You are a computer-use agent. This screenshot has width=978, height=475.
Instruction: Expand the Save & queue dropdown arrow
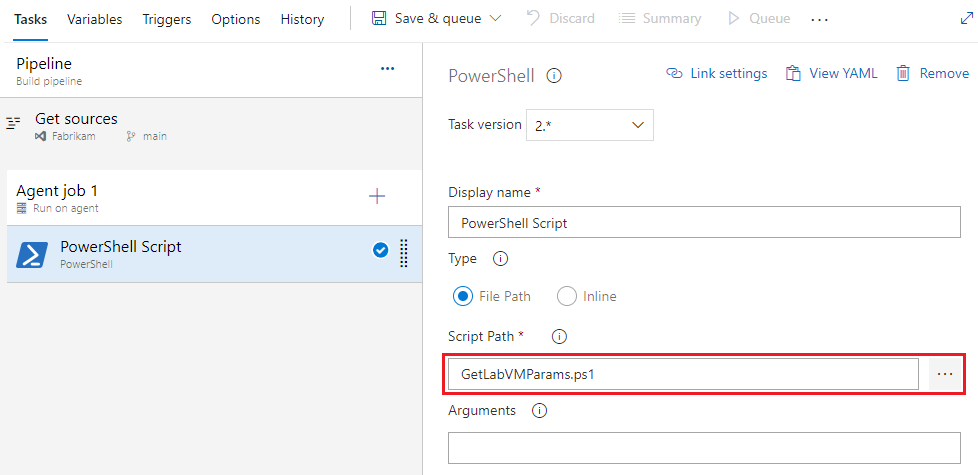(495, 19)
